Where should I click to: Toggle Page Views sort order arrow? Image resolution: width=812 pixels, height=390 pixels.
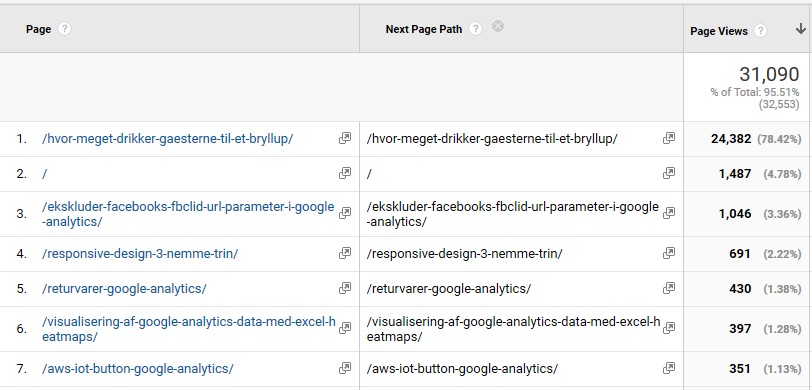(801, 30)
